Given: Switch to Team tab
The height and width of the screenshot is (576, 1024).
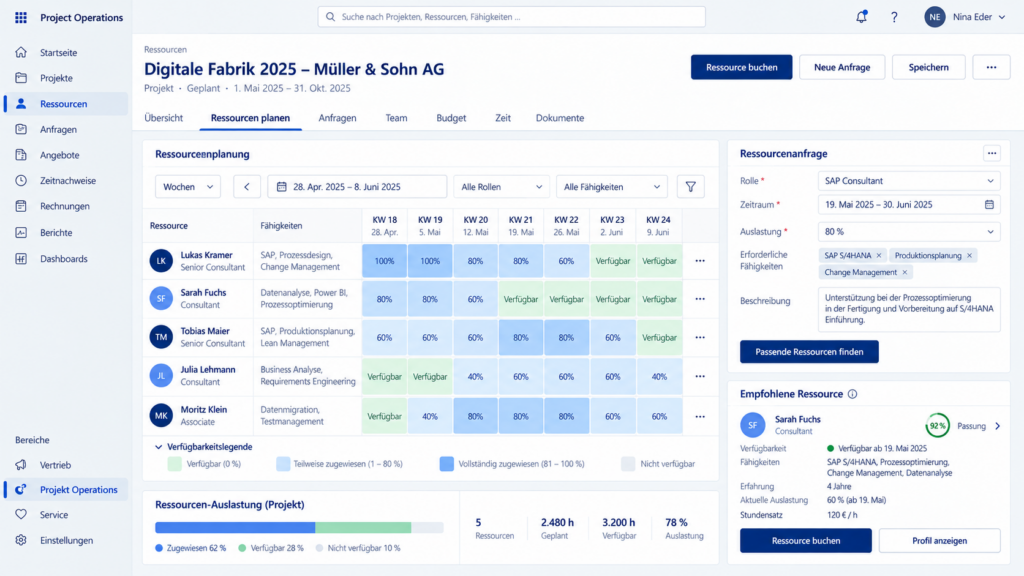Looking at the screenshot, I should (x=396, y=118).
